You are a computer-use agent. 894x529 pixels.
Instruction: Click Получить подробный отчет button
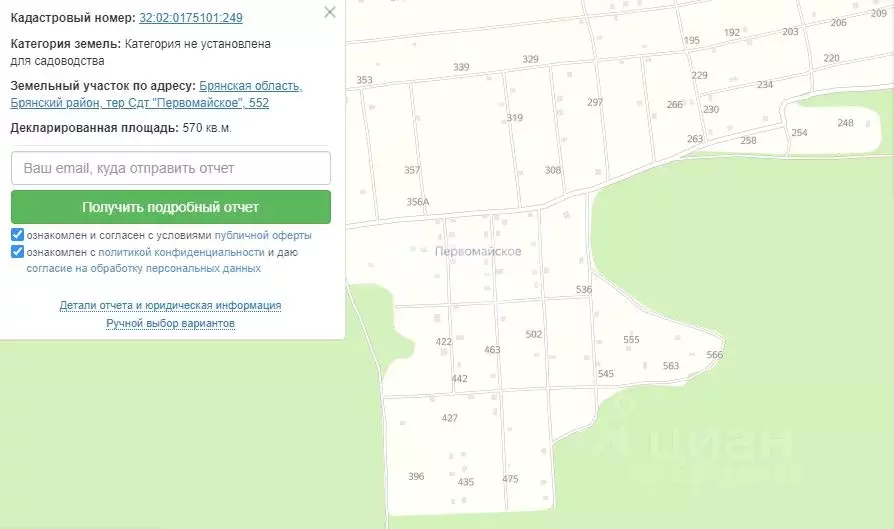(x=171, y=207)
